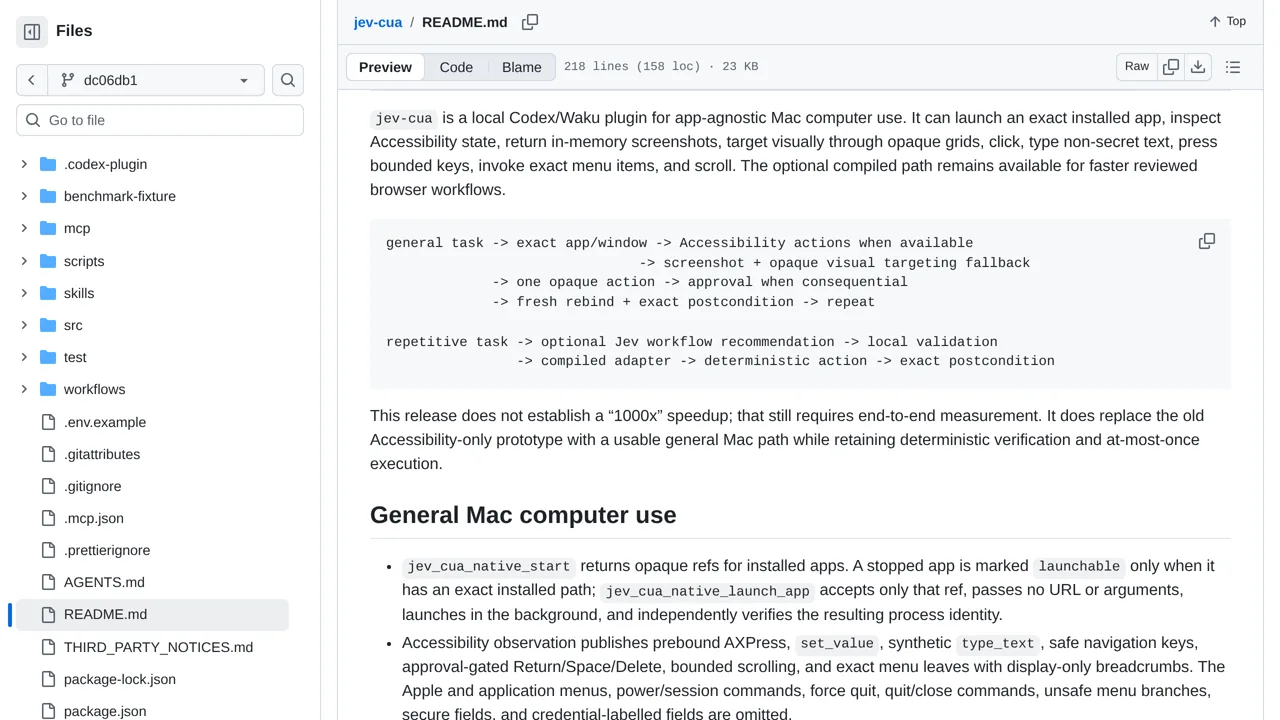Screen dimensions: 1280x720
Task: Open the .env.example file
Action: (x=105, y=422)
